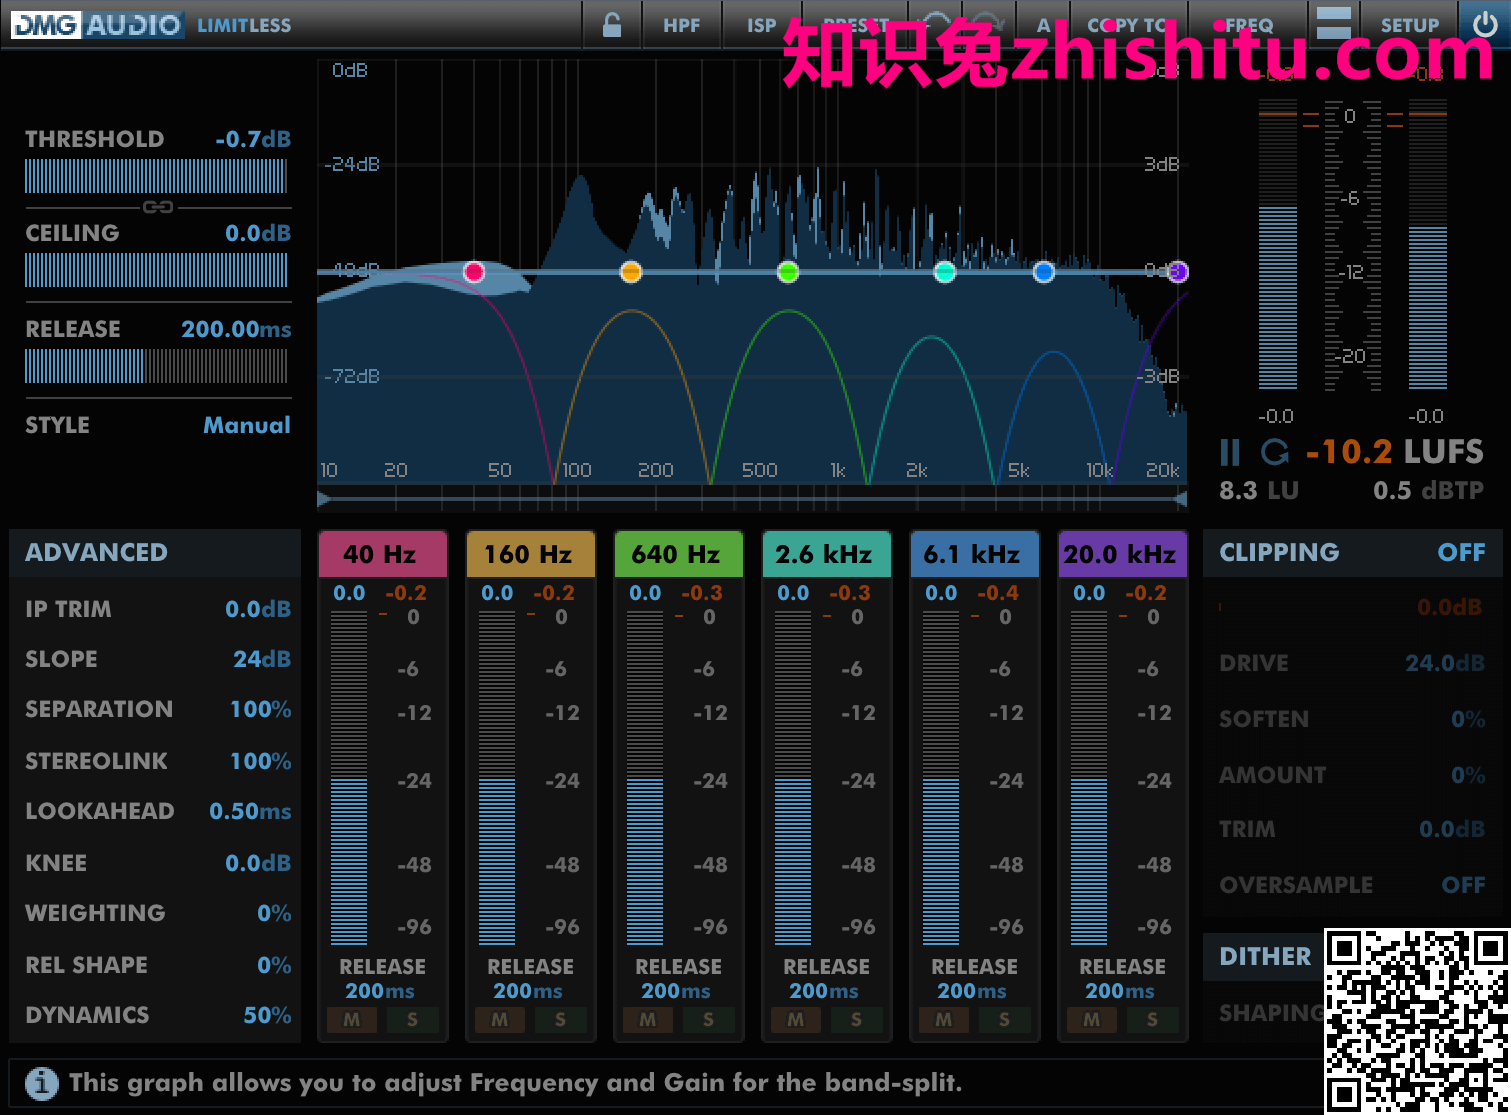Click the info icon in the hint bar
The image size is (1511, 1115).
pos(41,1083)
